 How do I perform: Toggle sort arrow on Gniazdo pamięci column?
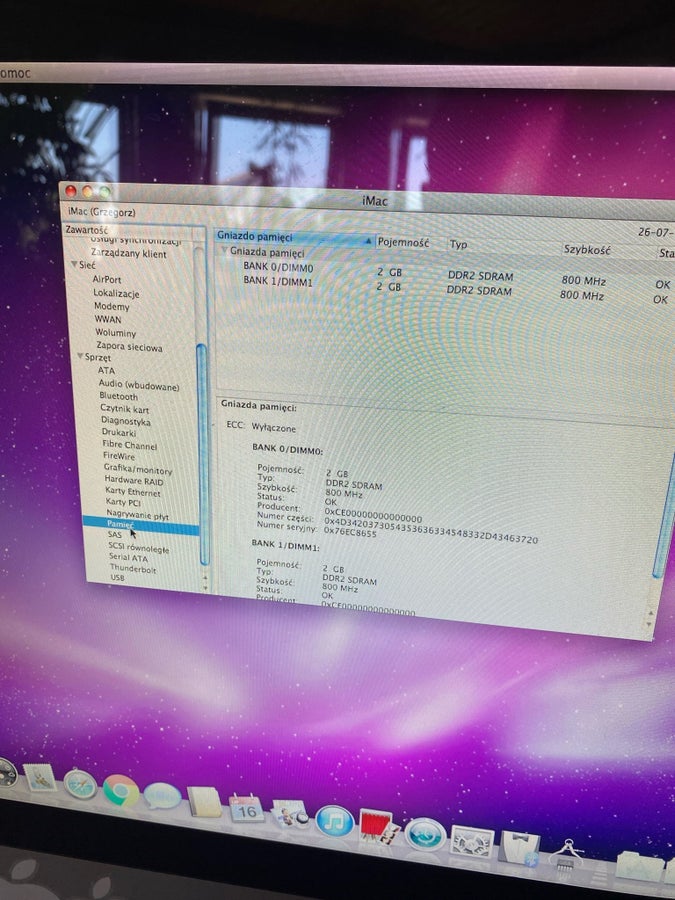368,242
